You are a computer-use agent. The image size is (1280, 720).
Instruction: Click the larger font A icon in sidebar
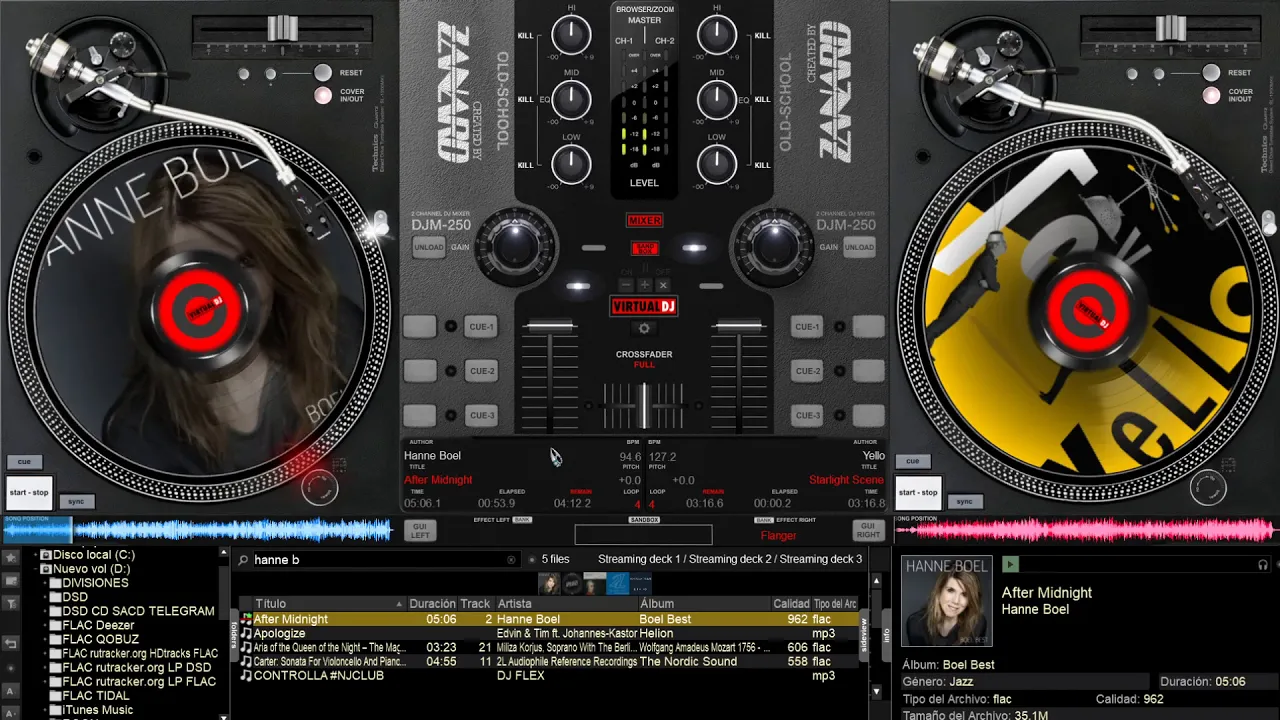pyautogui.click(x=11, y=691)
